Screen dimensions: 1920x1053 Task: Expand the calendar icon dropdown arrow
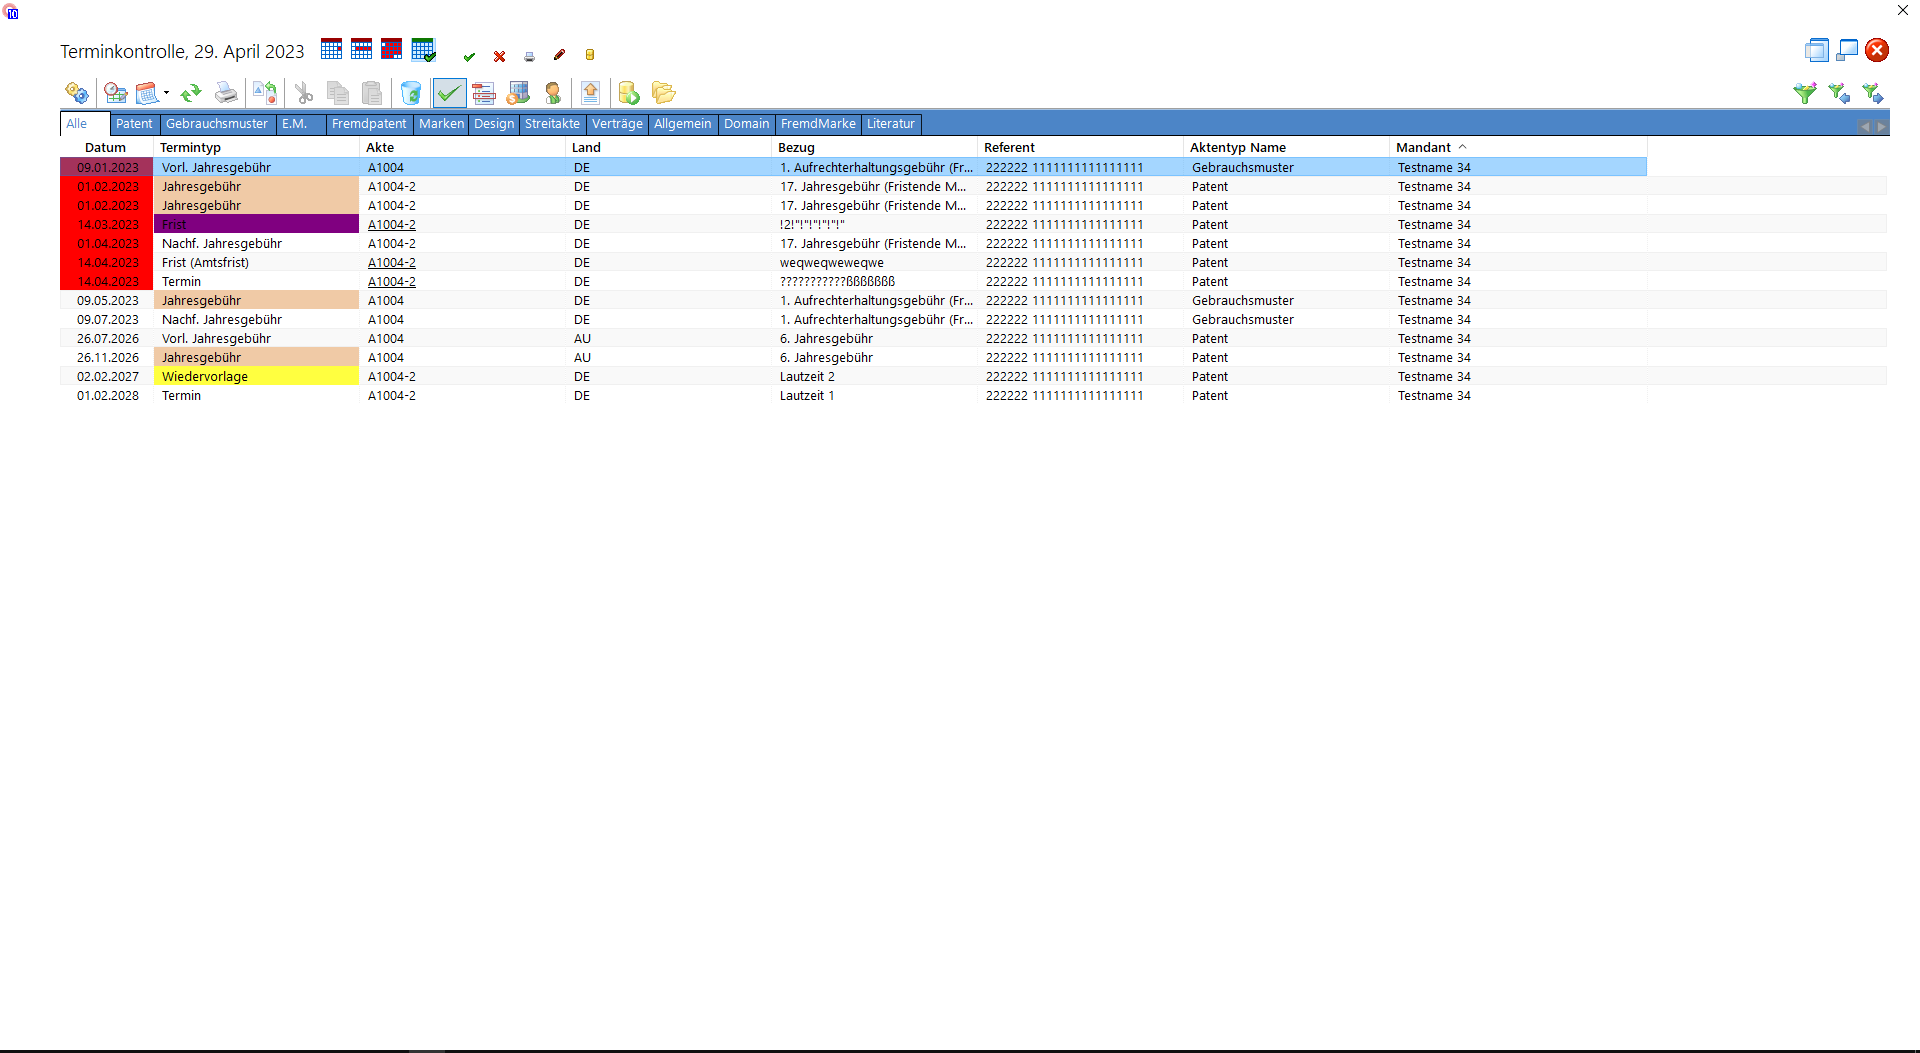166,93
